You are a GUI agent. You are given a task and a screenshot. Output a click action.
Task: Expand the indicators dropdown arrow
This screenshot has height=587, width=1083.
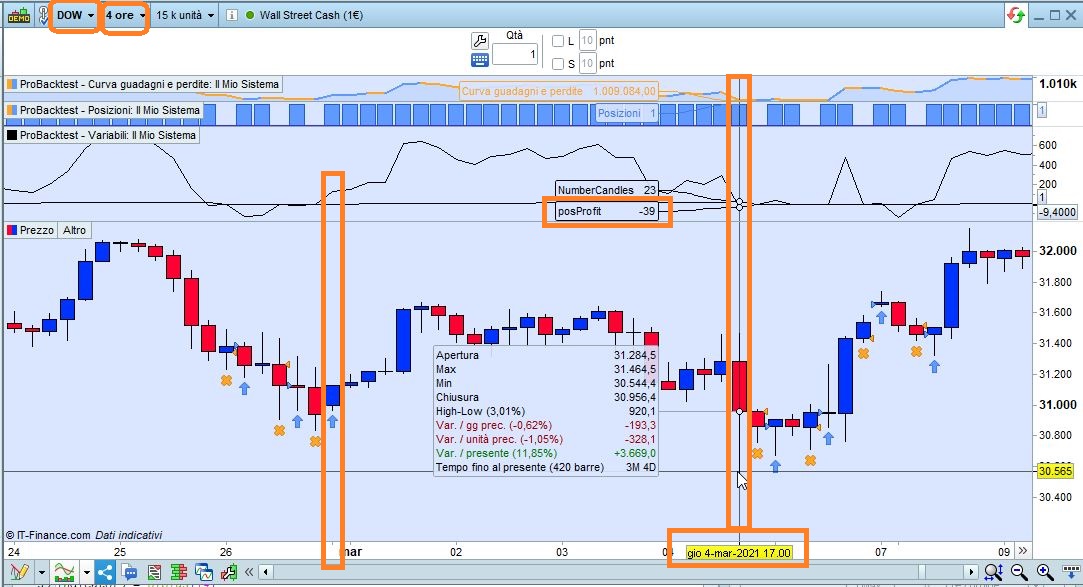86,572
